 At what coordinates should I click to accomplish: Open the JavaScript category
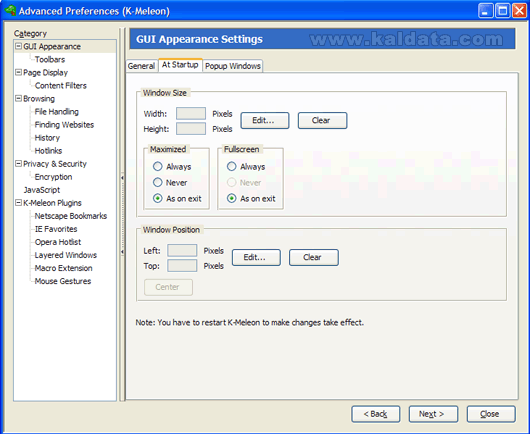click(x=42, y=190)
